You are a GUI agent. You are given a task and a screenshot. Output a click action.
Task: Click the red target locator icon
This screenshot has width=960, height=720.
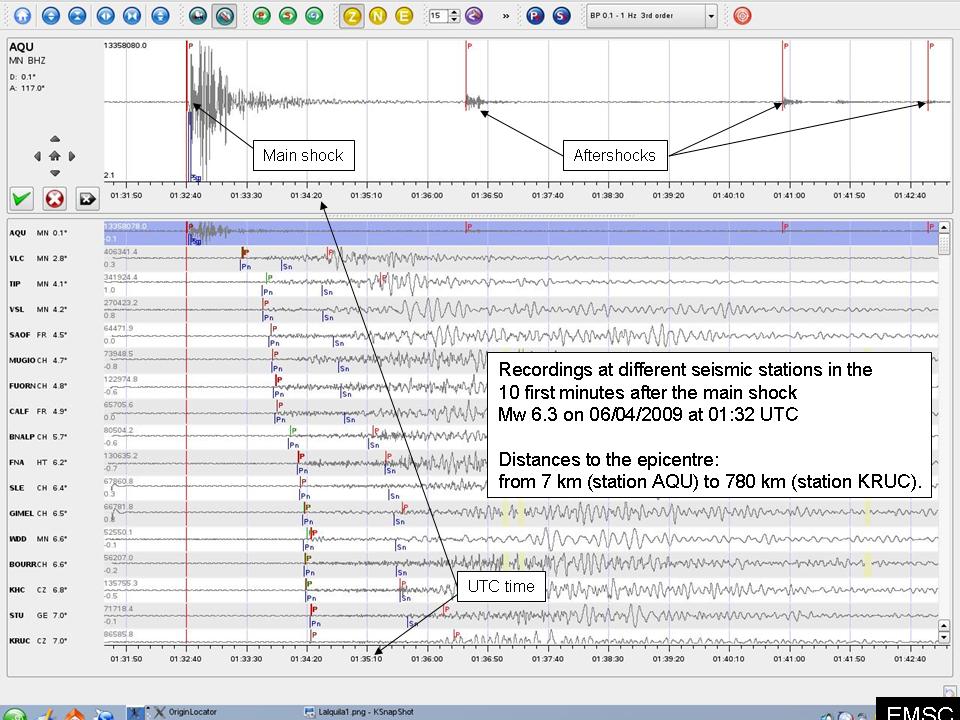(742, 16)
